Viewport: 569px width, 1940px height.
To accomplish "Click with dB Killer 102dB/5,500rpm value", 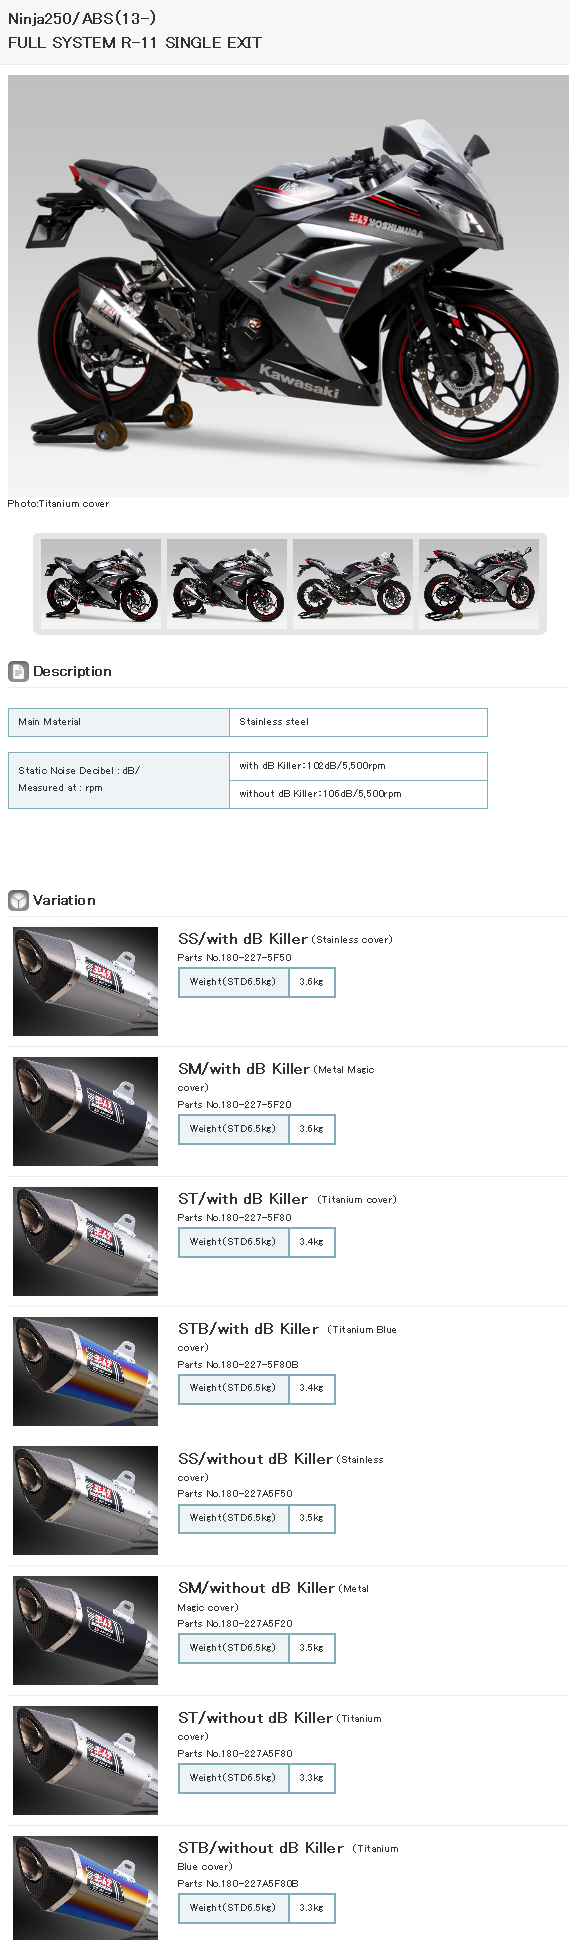I will point(358,766).
